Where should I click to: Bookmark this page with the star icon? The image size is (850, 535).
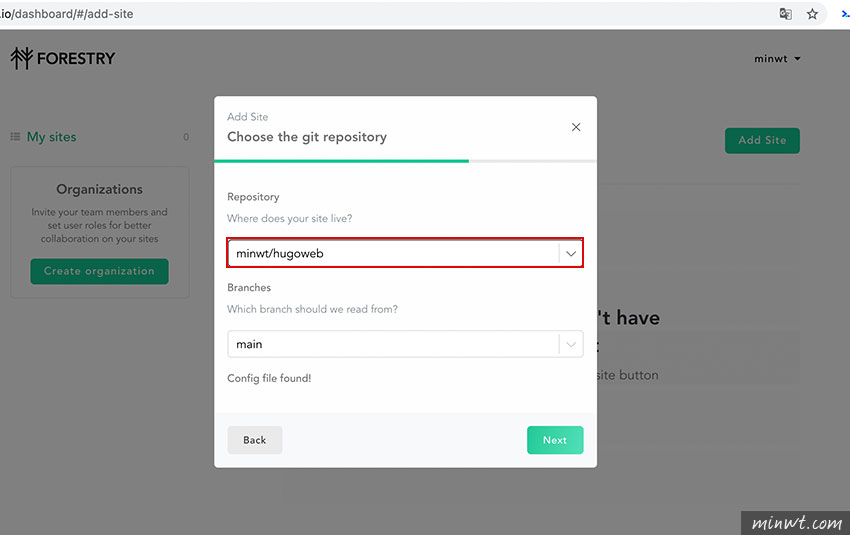(812, 14)
